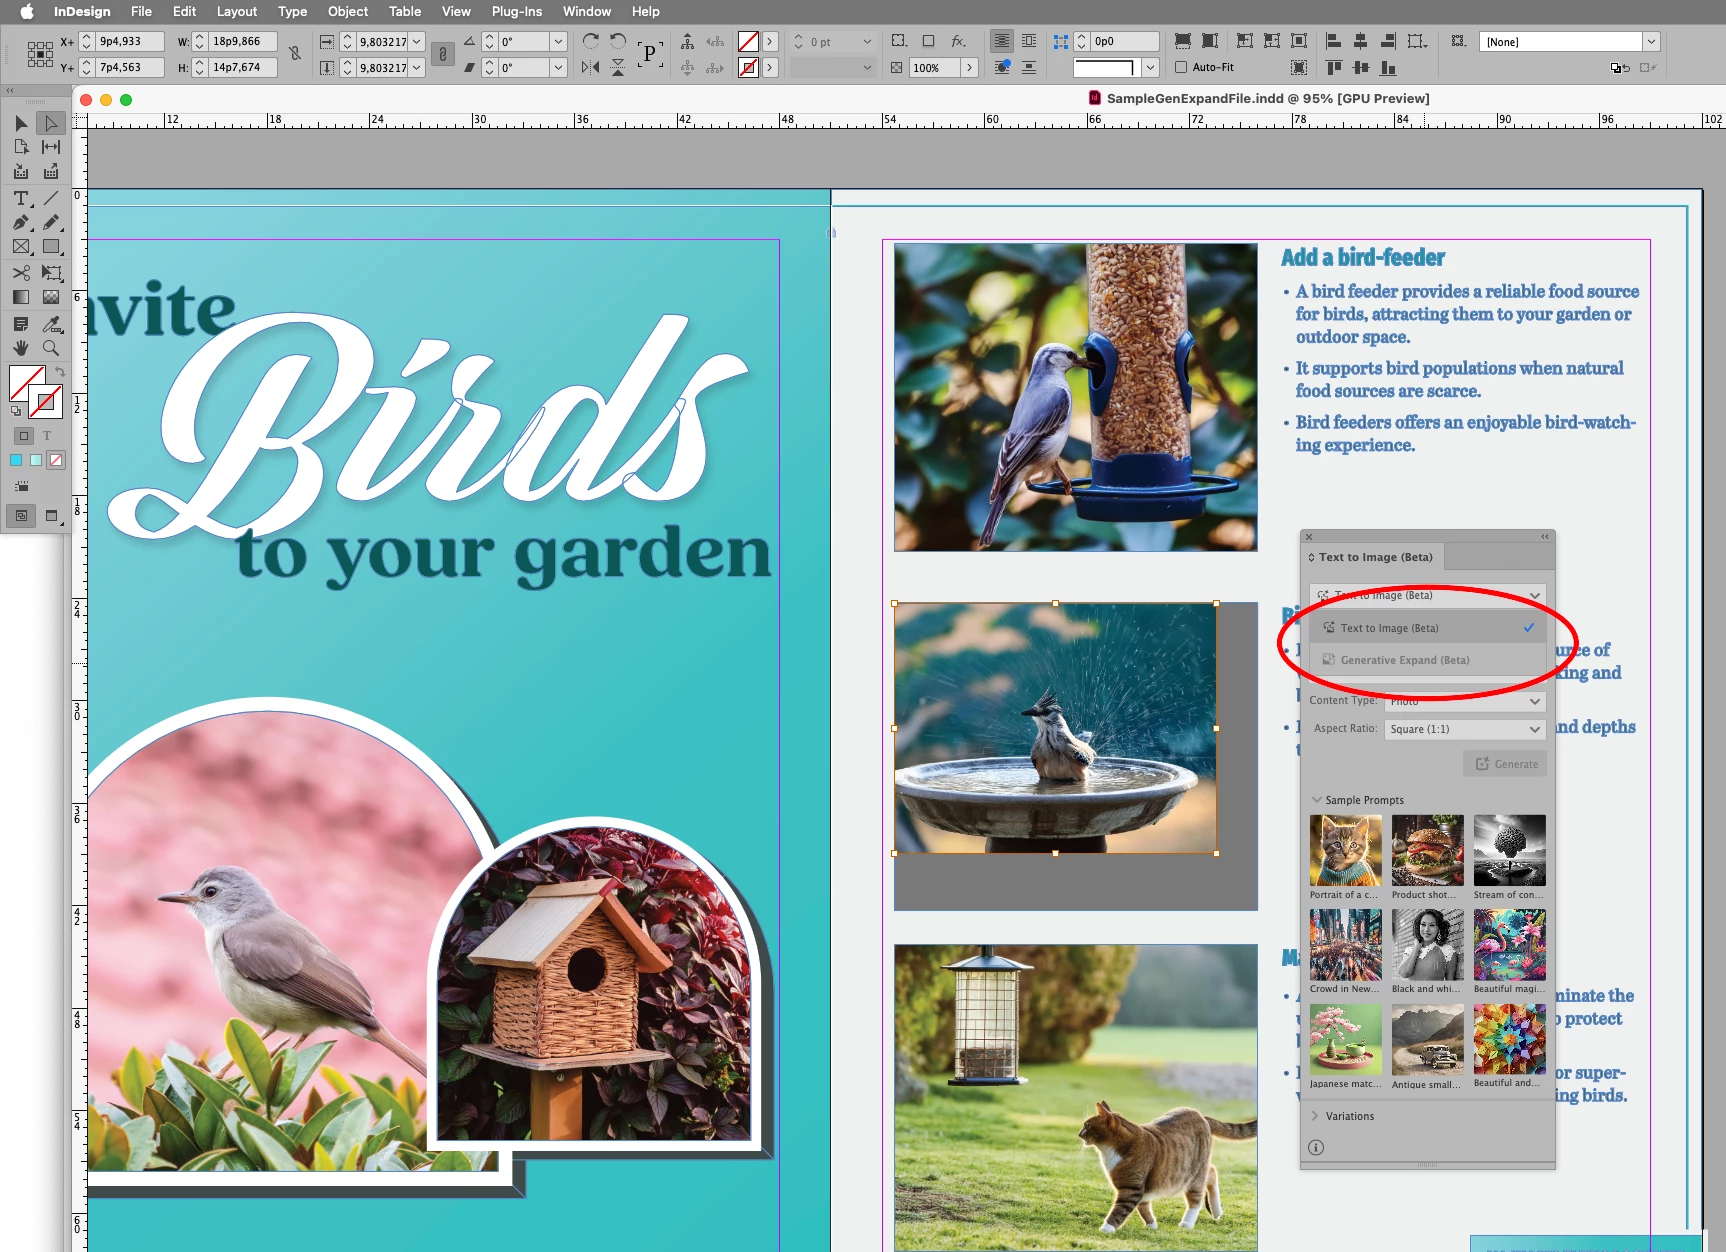Select the Gradient Feather tool
This screenshot has width=1726, height=1252.
point(51,297)
